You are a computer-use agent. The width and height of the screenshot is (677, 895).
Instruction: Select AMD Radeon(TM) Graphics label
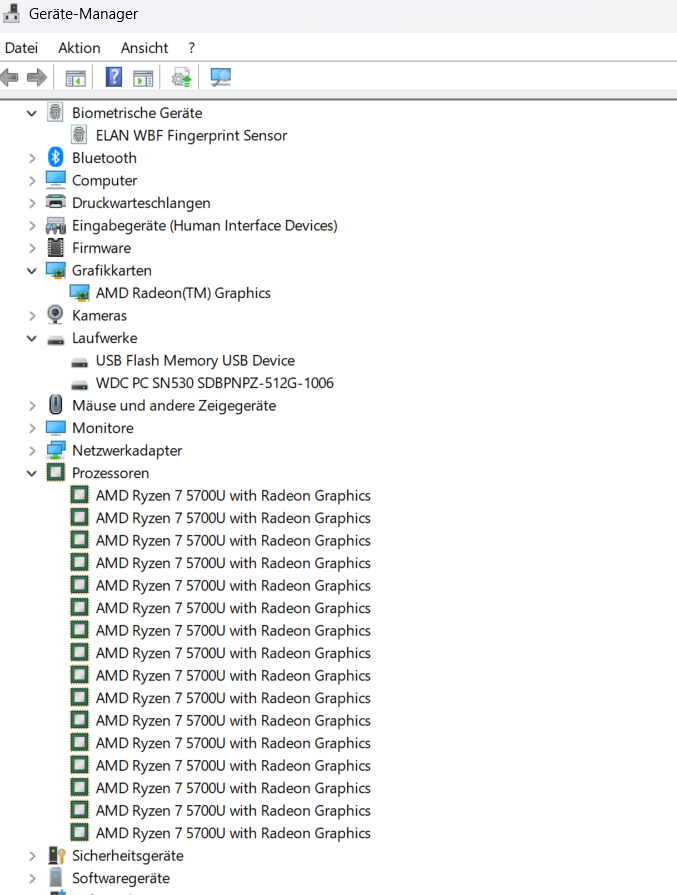point(183,293)
